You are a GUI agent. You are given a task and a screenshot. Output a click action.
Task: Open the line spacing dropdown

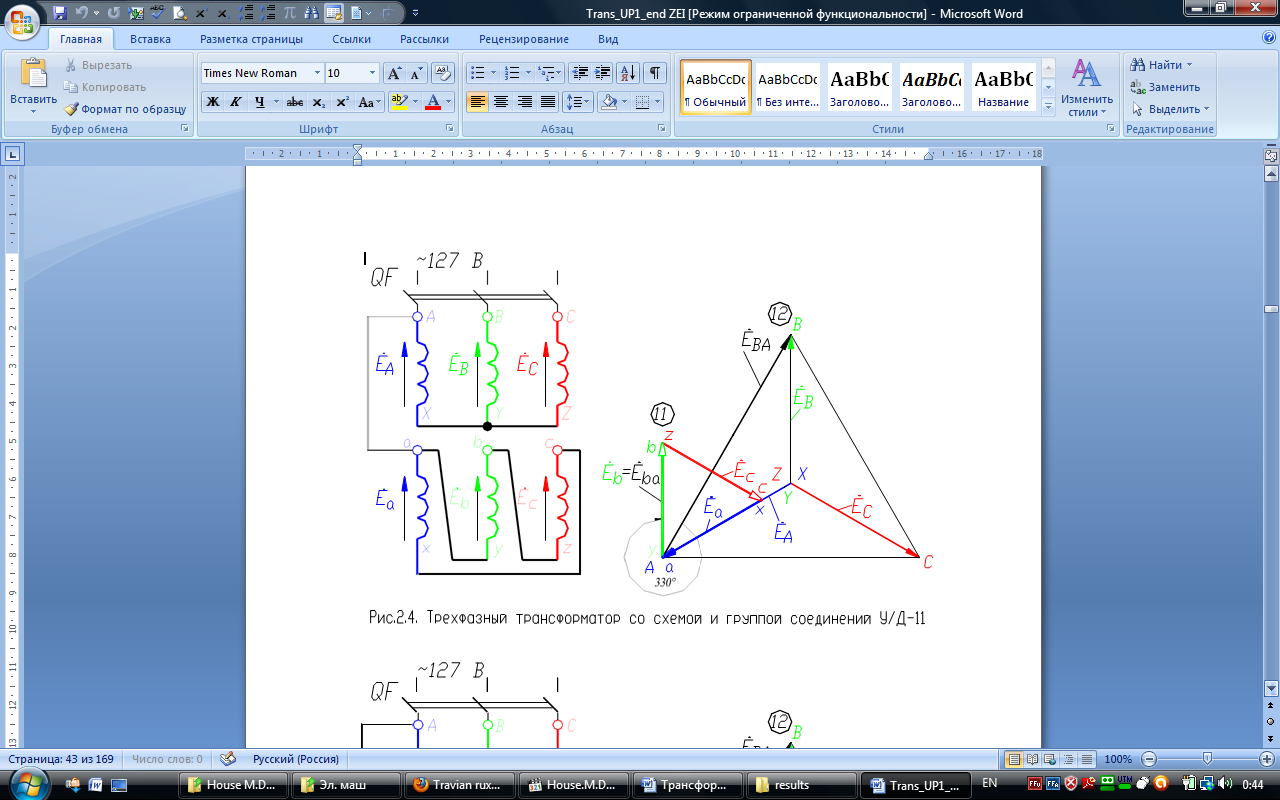[579, 102]
